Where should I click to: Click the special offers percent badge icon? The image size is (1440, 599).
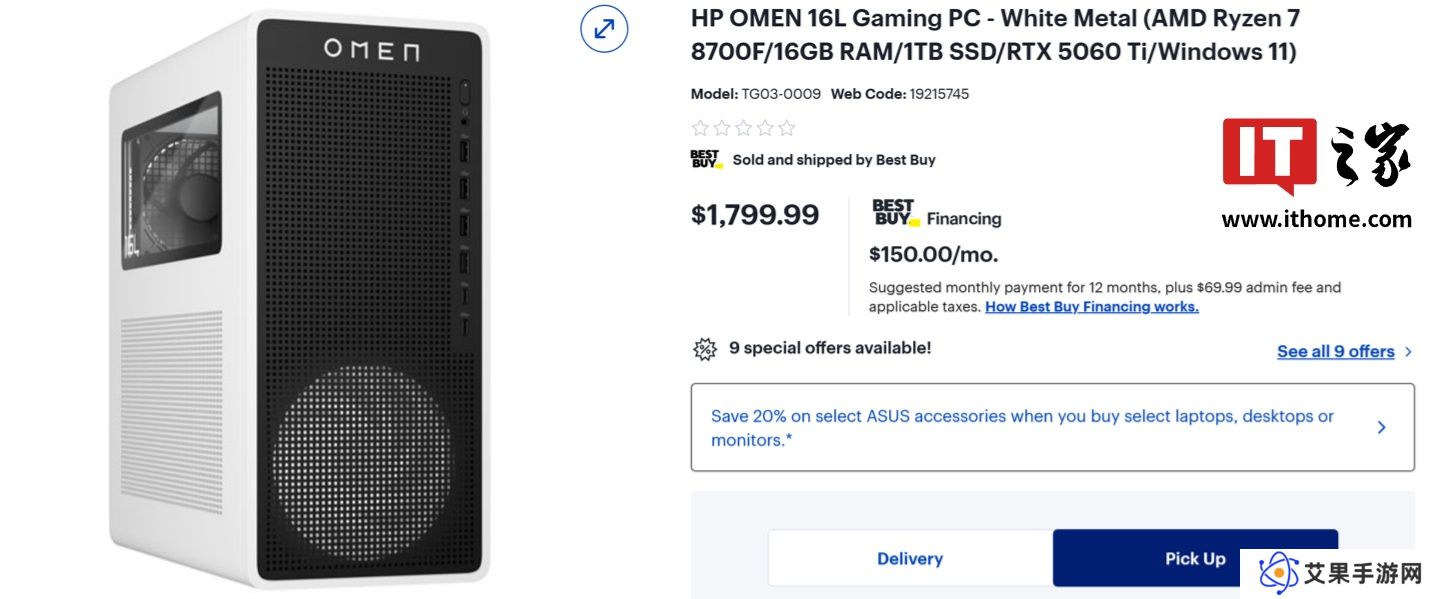[705, 349]
